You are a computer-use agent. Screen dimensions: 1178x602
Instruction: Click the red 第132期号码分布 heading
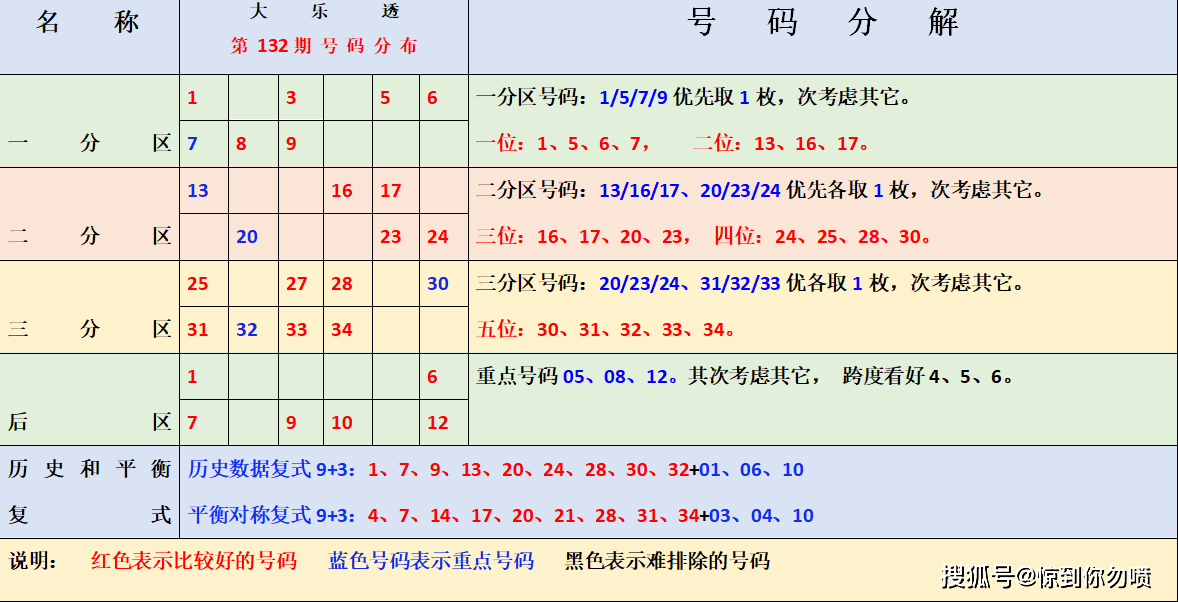click(324, 46)
